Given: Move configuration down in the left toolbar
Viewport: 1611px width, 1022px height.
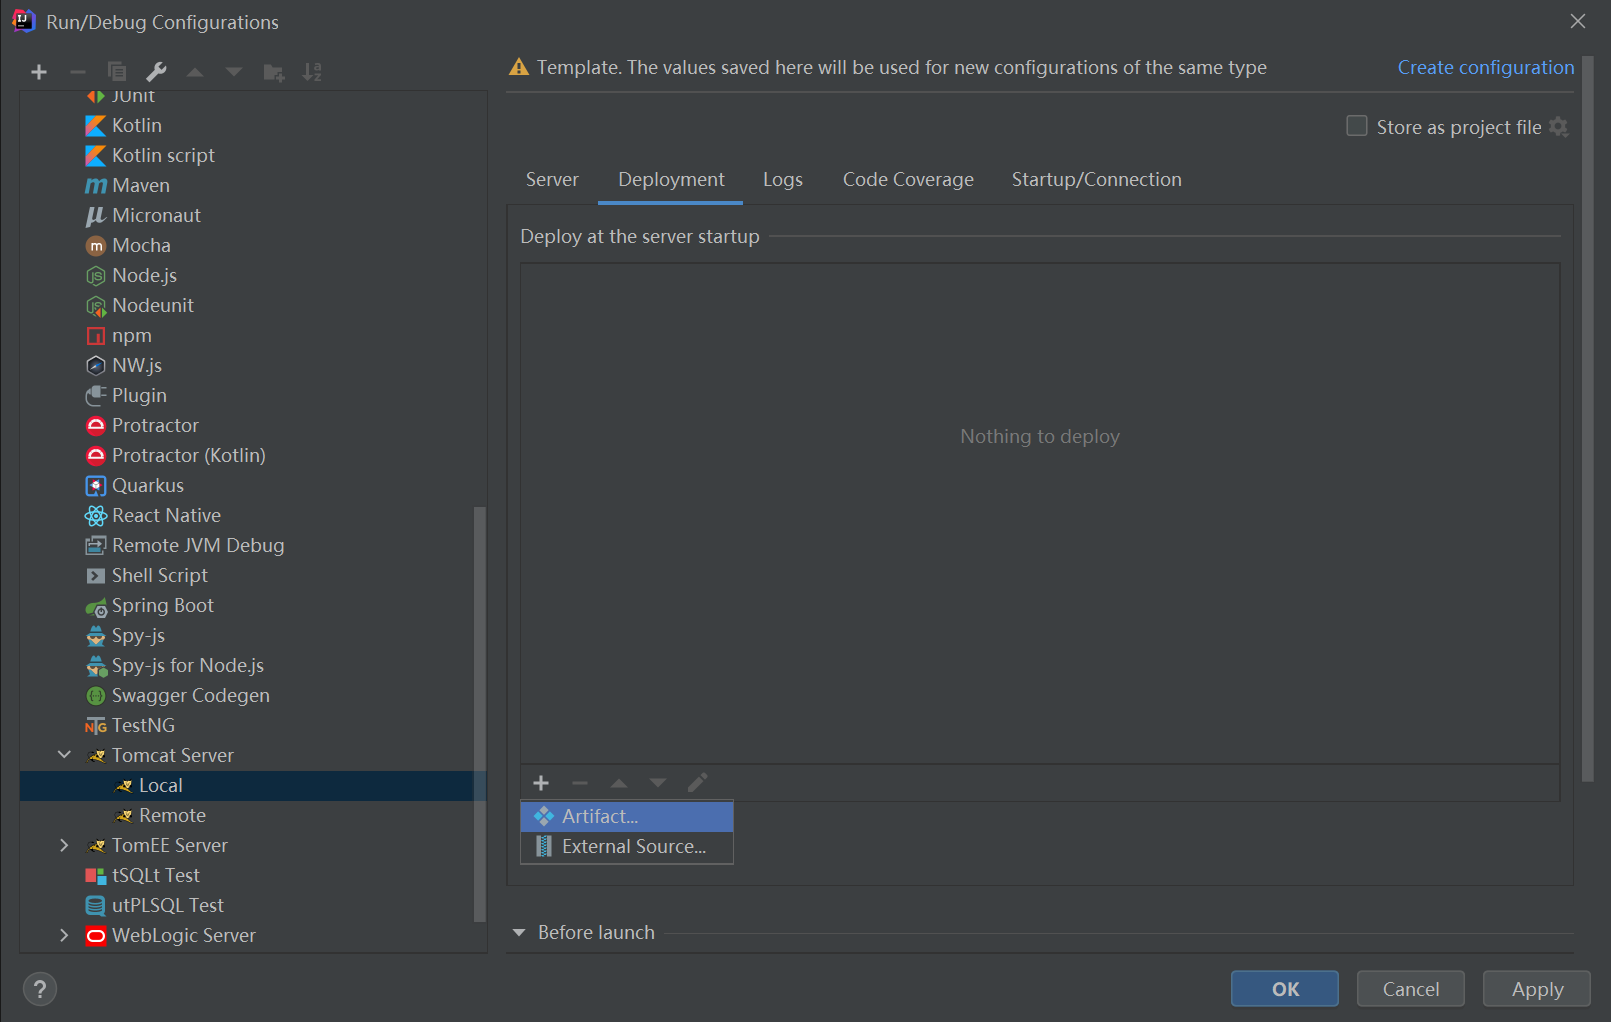Looking at the screenshot, I should pos(234,72).
